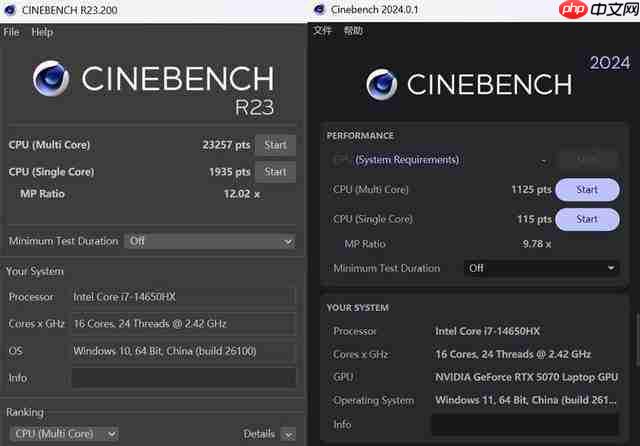Expand 2024 Minimum Test Duration dropdown
Image resolution: width=640 pixels, height=446 pixels.
(x=541, y=268)
